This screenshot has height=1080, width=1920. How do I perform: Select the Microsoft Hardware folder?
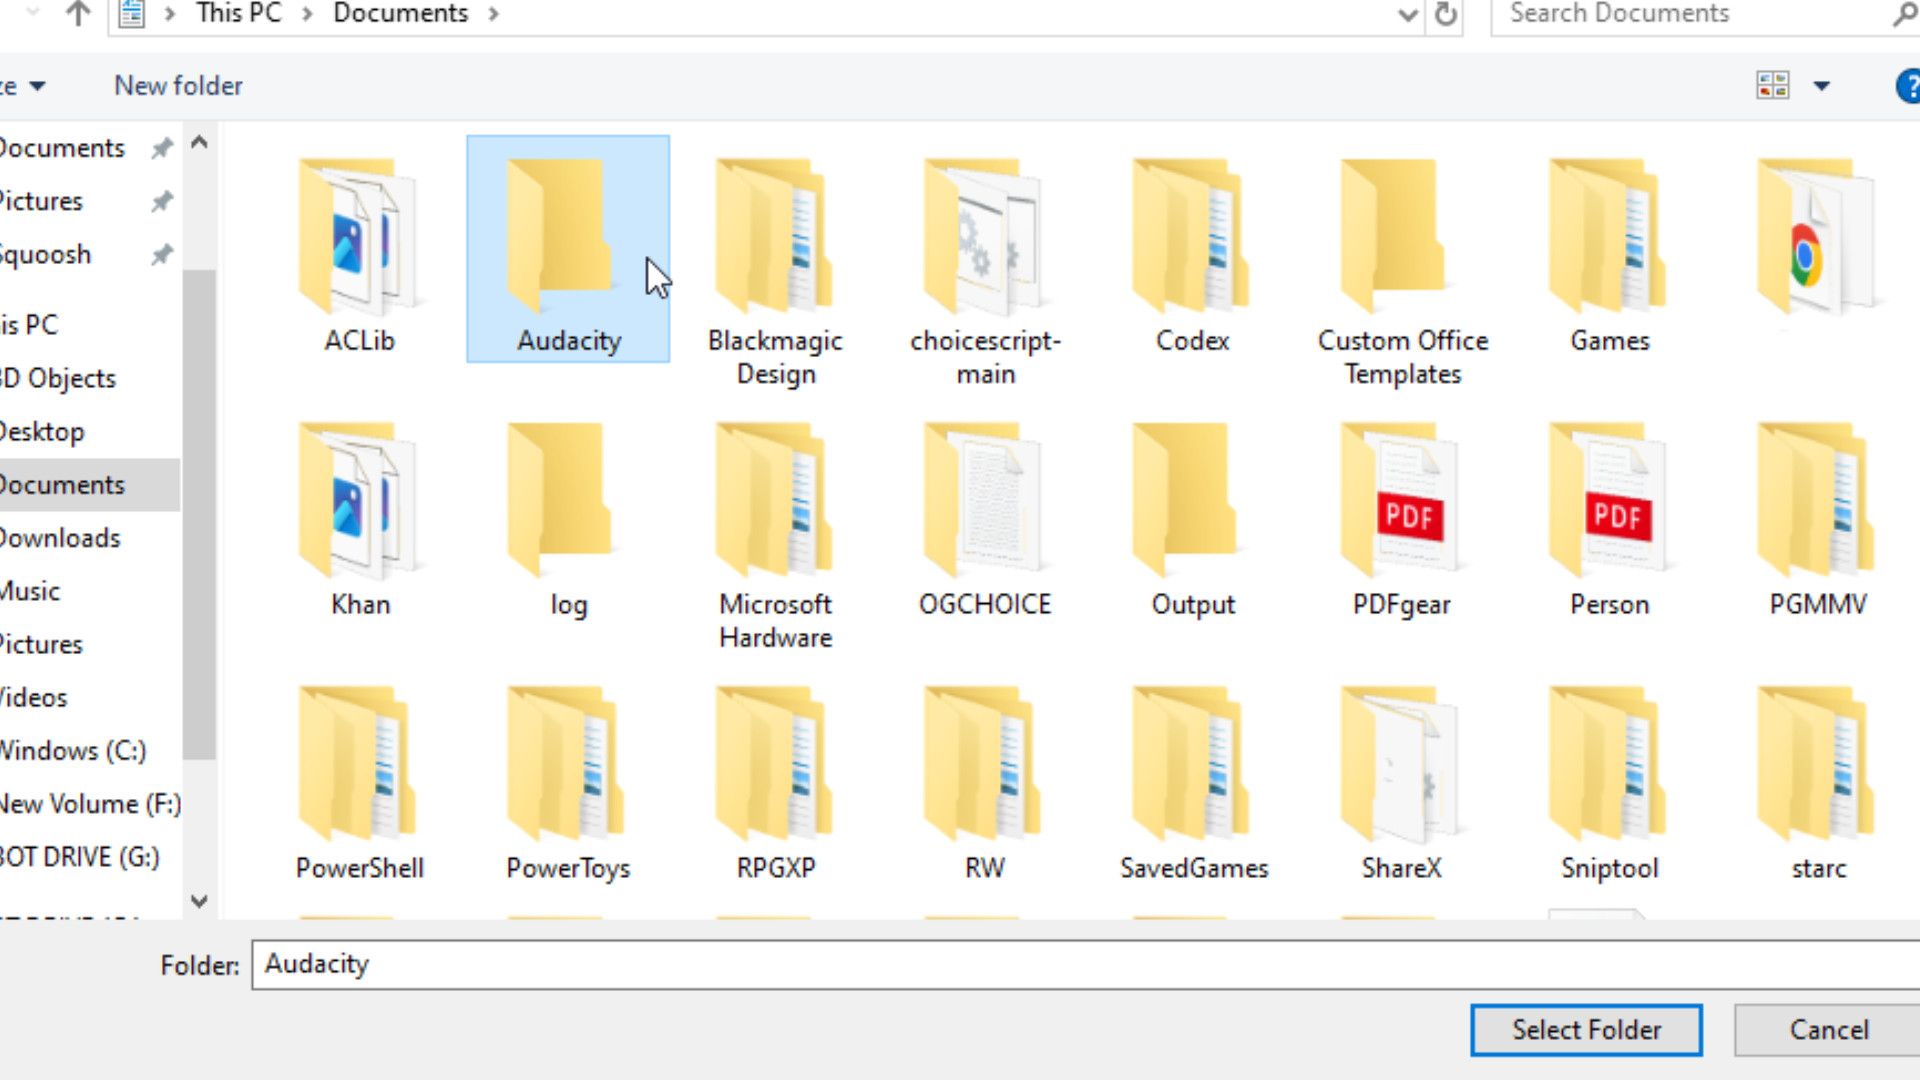[775, 537]
